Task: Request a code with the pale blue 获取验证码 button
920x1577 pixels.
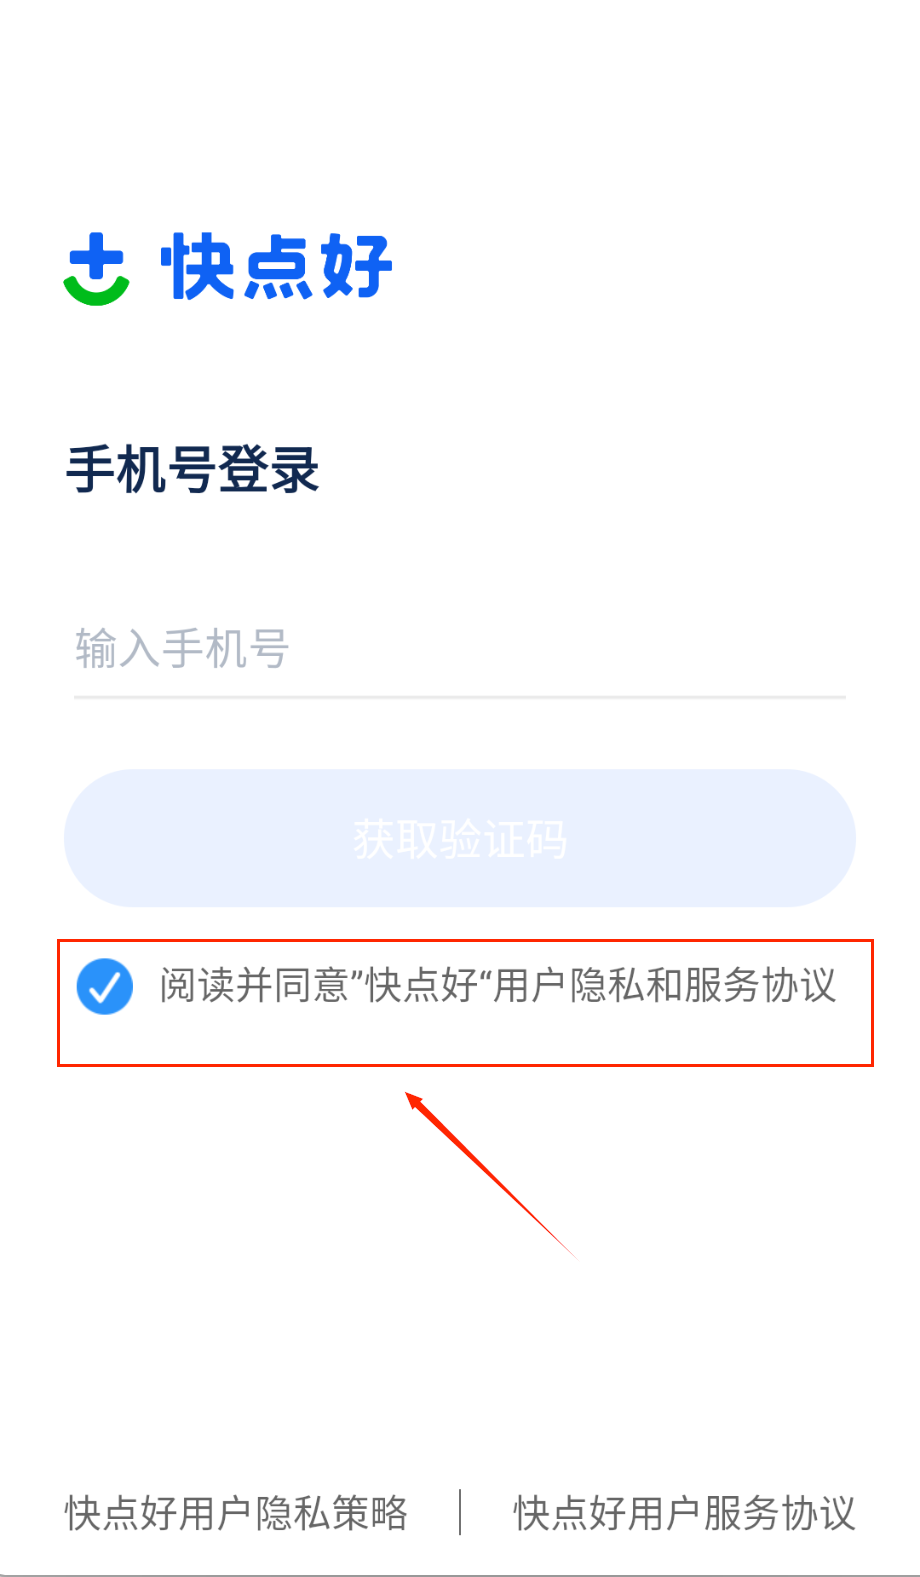Action: pos(460,838)
